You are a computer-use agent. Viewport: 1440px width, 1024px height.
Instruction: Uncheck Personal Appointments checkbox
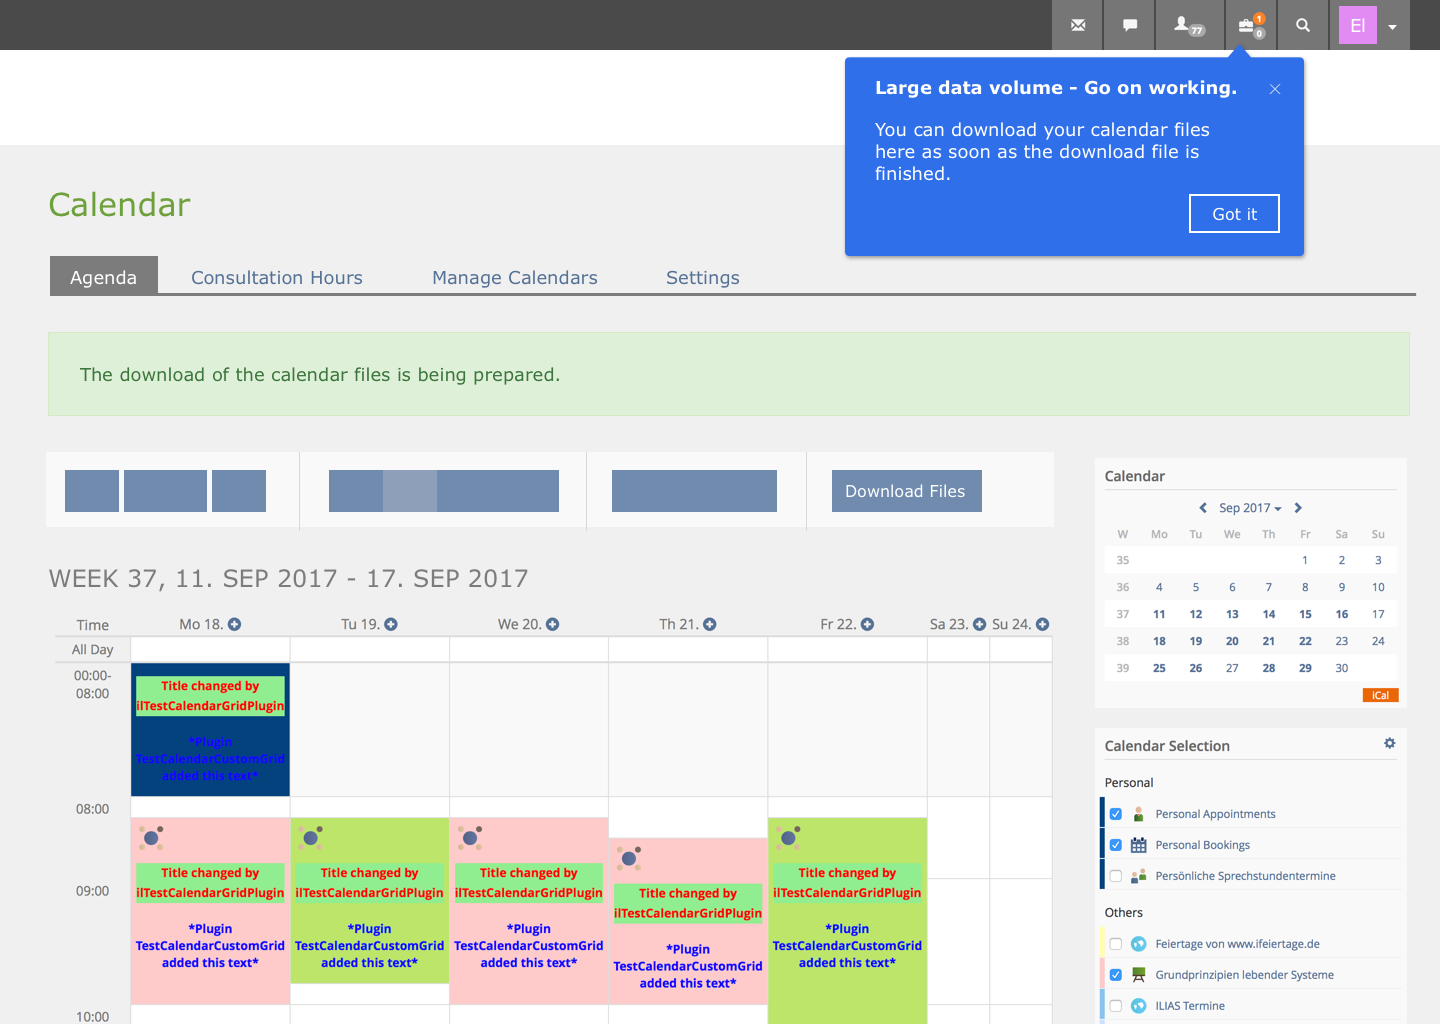point(1116,814)
